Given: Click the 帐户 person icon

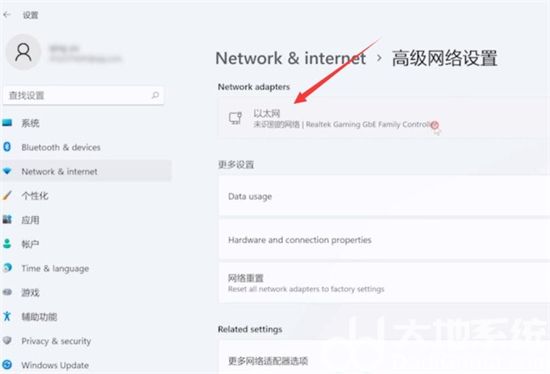Looking at the screenshot, I should click(7, 243).
